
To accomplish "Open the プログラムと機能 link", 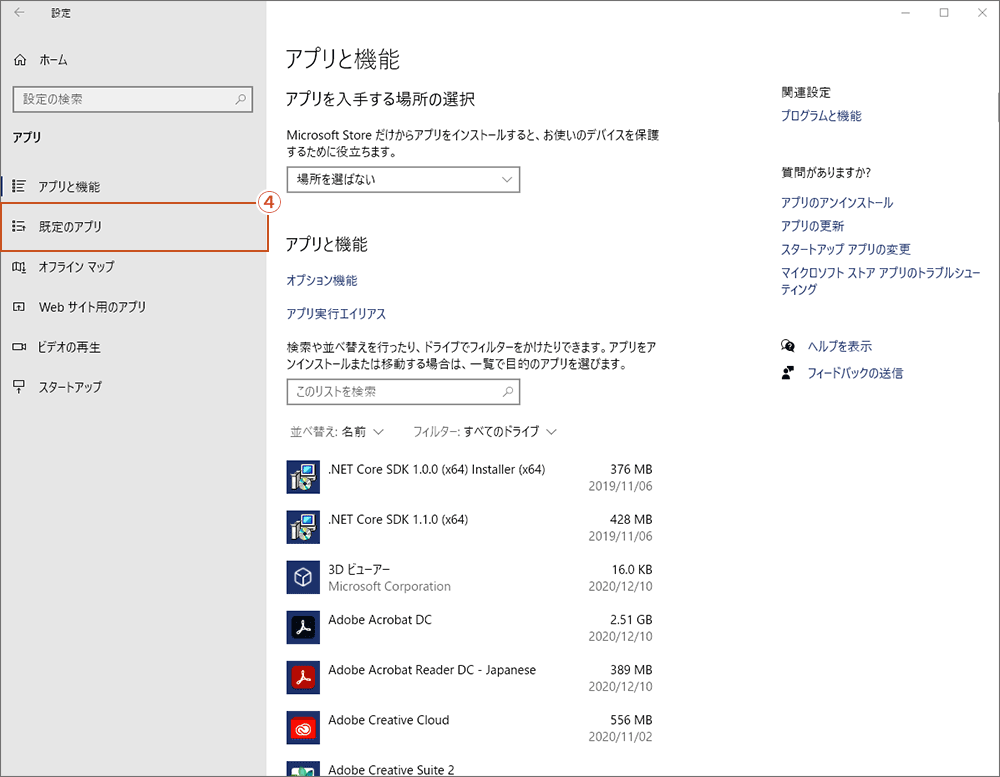I will (x=821, y=115).
